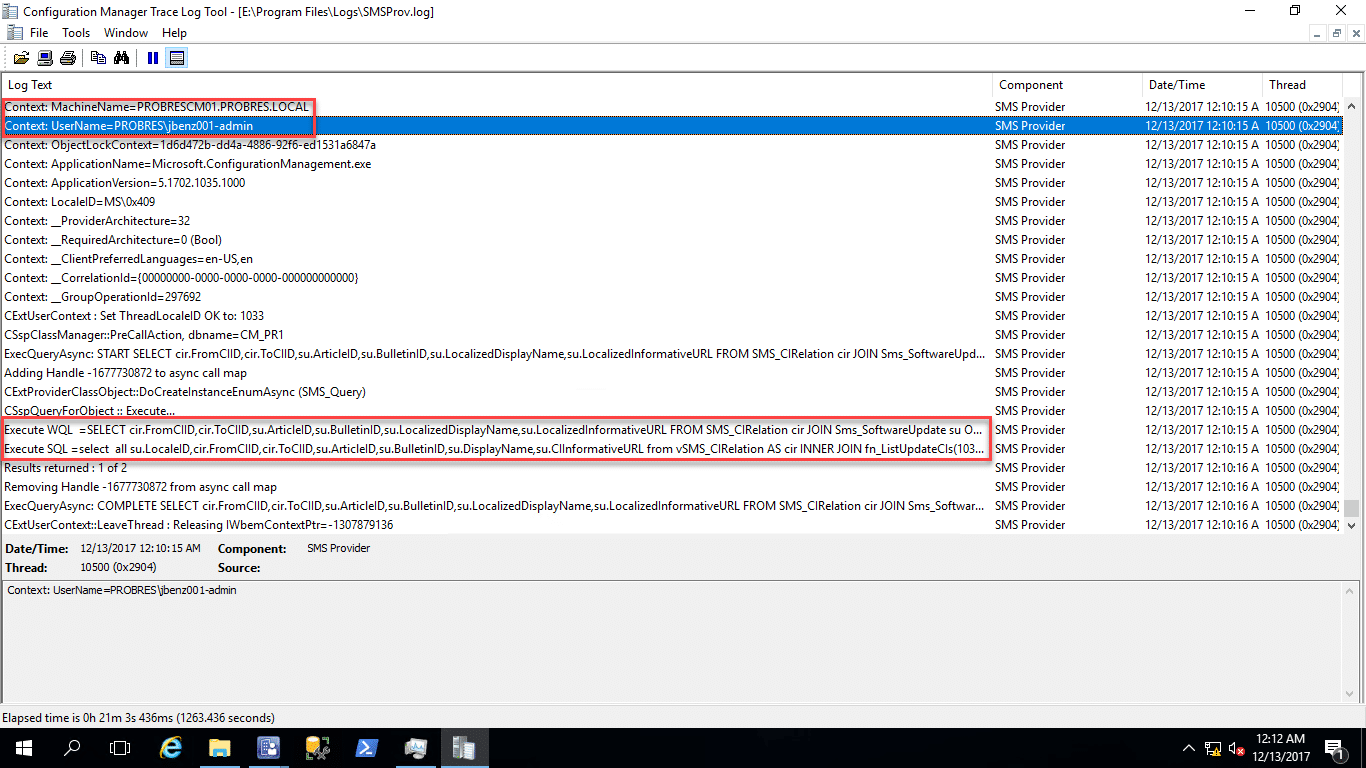Open the SQL Server tools taskbar icon

click(x=317, y=748)
